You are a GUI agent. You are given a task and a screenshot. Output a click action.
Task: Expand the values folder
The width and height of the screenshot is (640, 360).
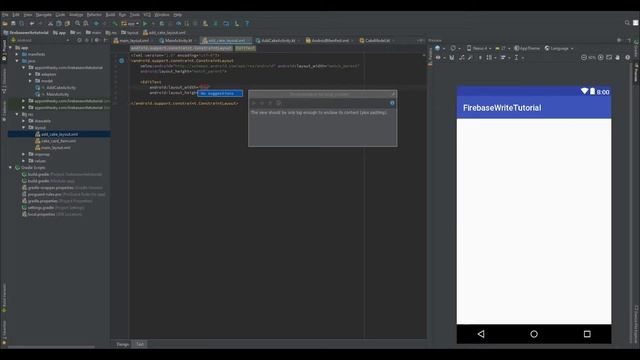(23, 161)
